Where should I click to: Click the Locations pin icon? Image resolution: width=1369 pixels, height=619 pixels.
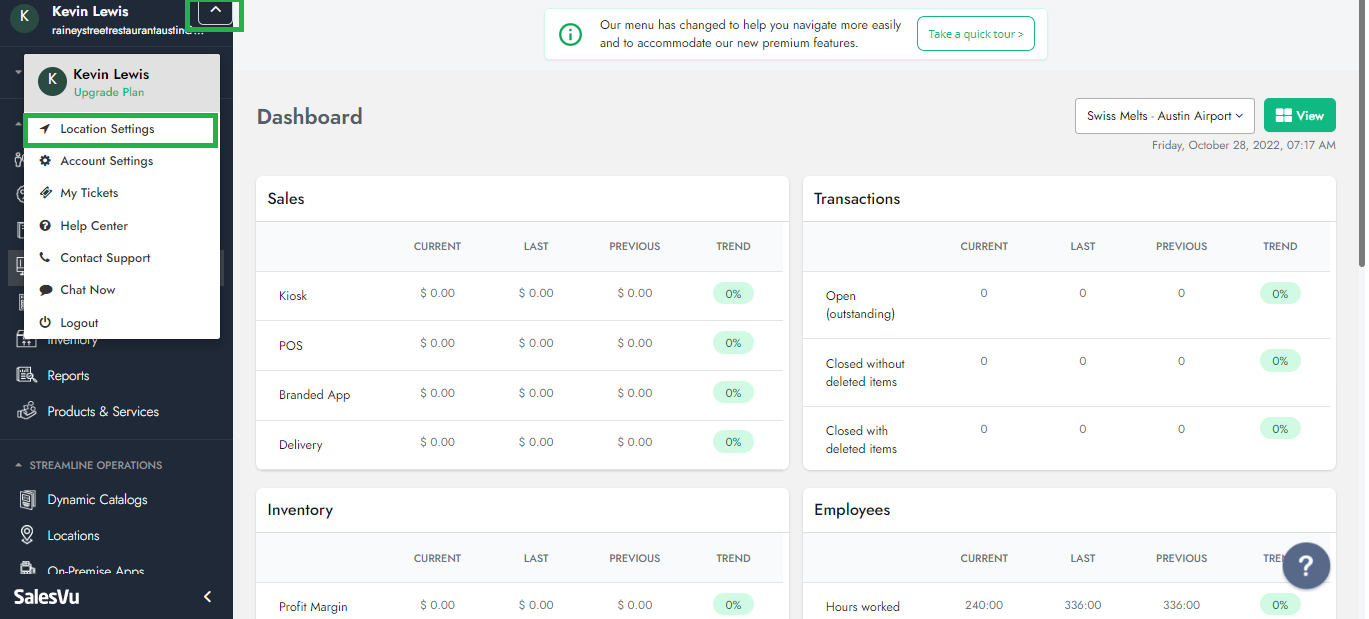click(x=27, y=536)
